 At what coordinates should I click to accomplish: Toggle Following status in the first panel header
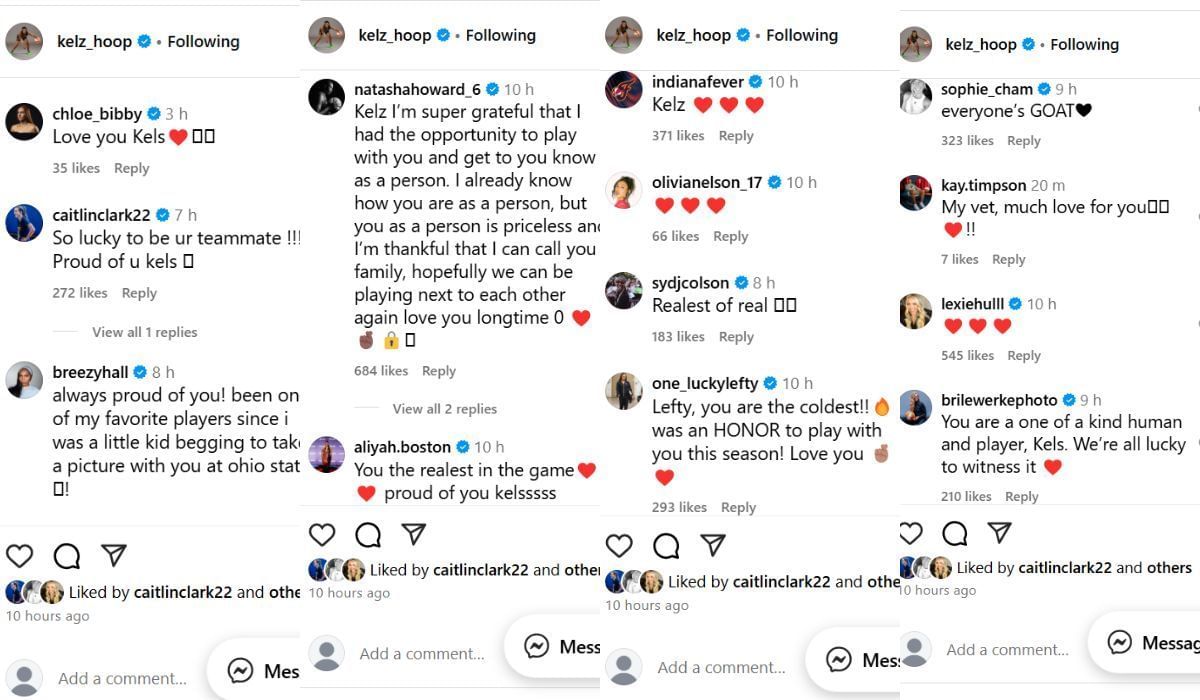point(203,42)
